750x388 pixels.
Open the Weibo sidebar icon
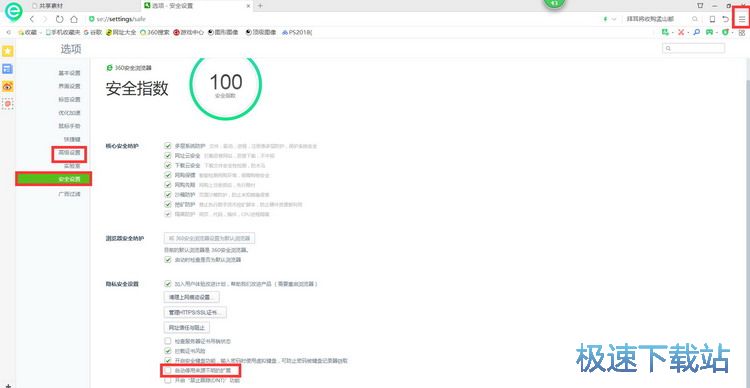point(8,87)
